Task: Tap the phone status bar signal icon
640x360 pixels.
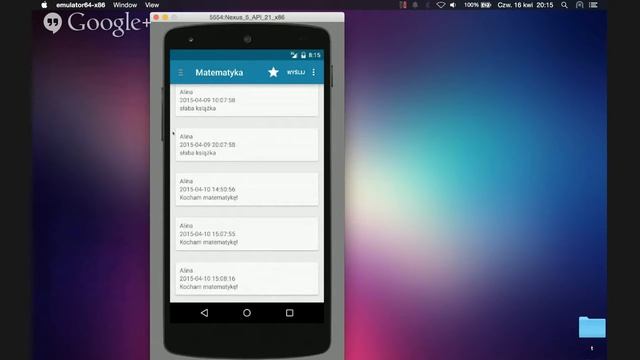Action: pyautogui.click(x=294, y=55)
